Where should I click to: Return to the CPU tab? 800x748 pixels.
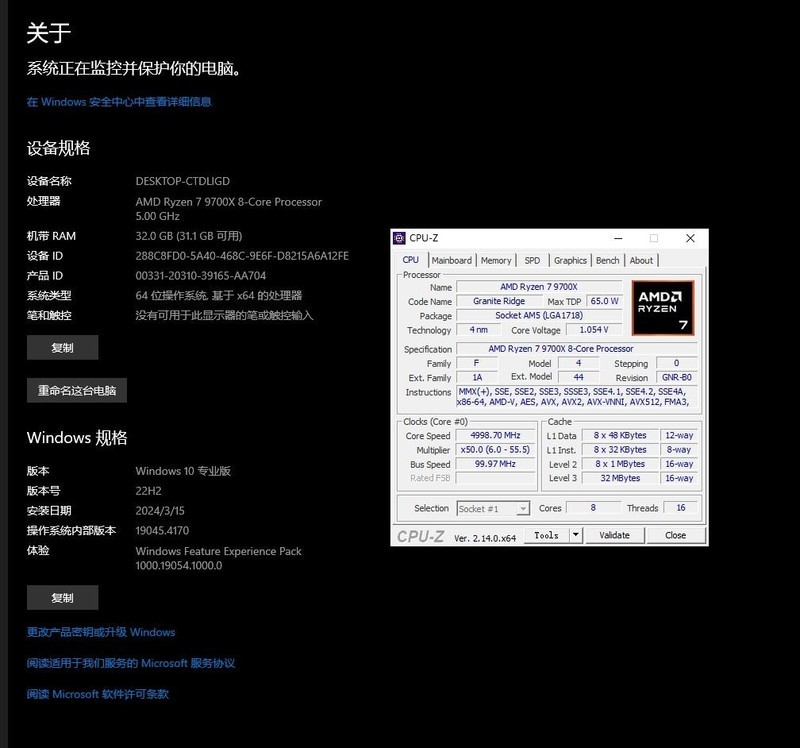413,259
